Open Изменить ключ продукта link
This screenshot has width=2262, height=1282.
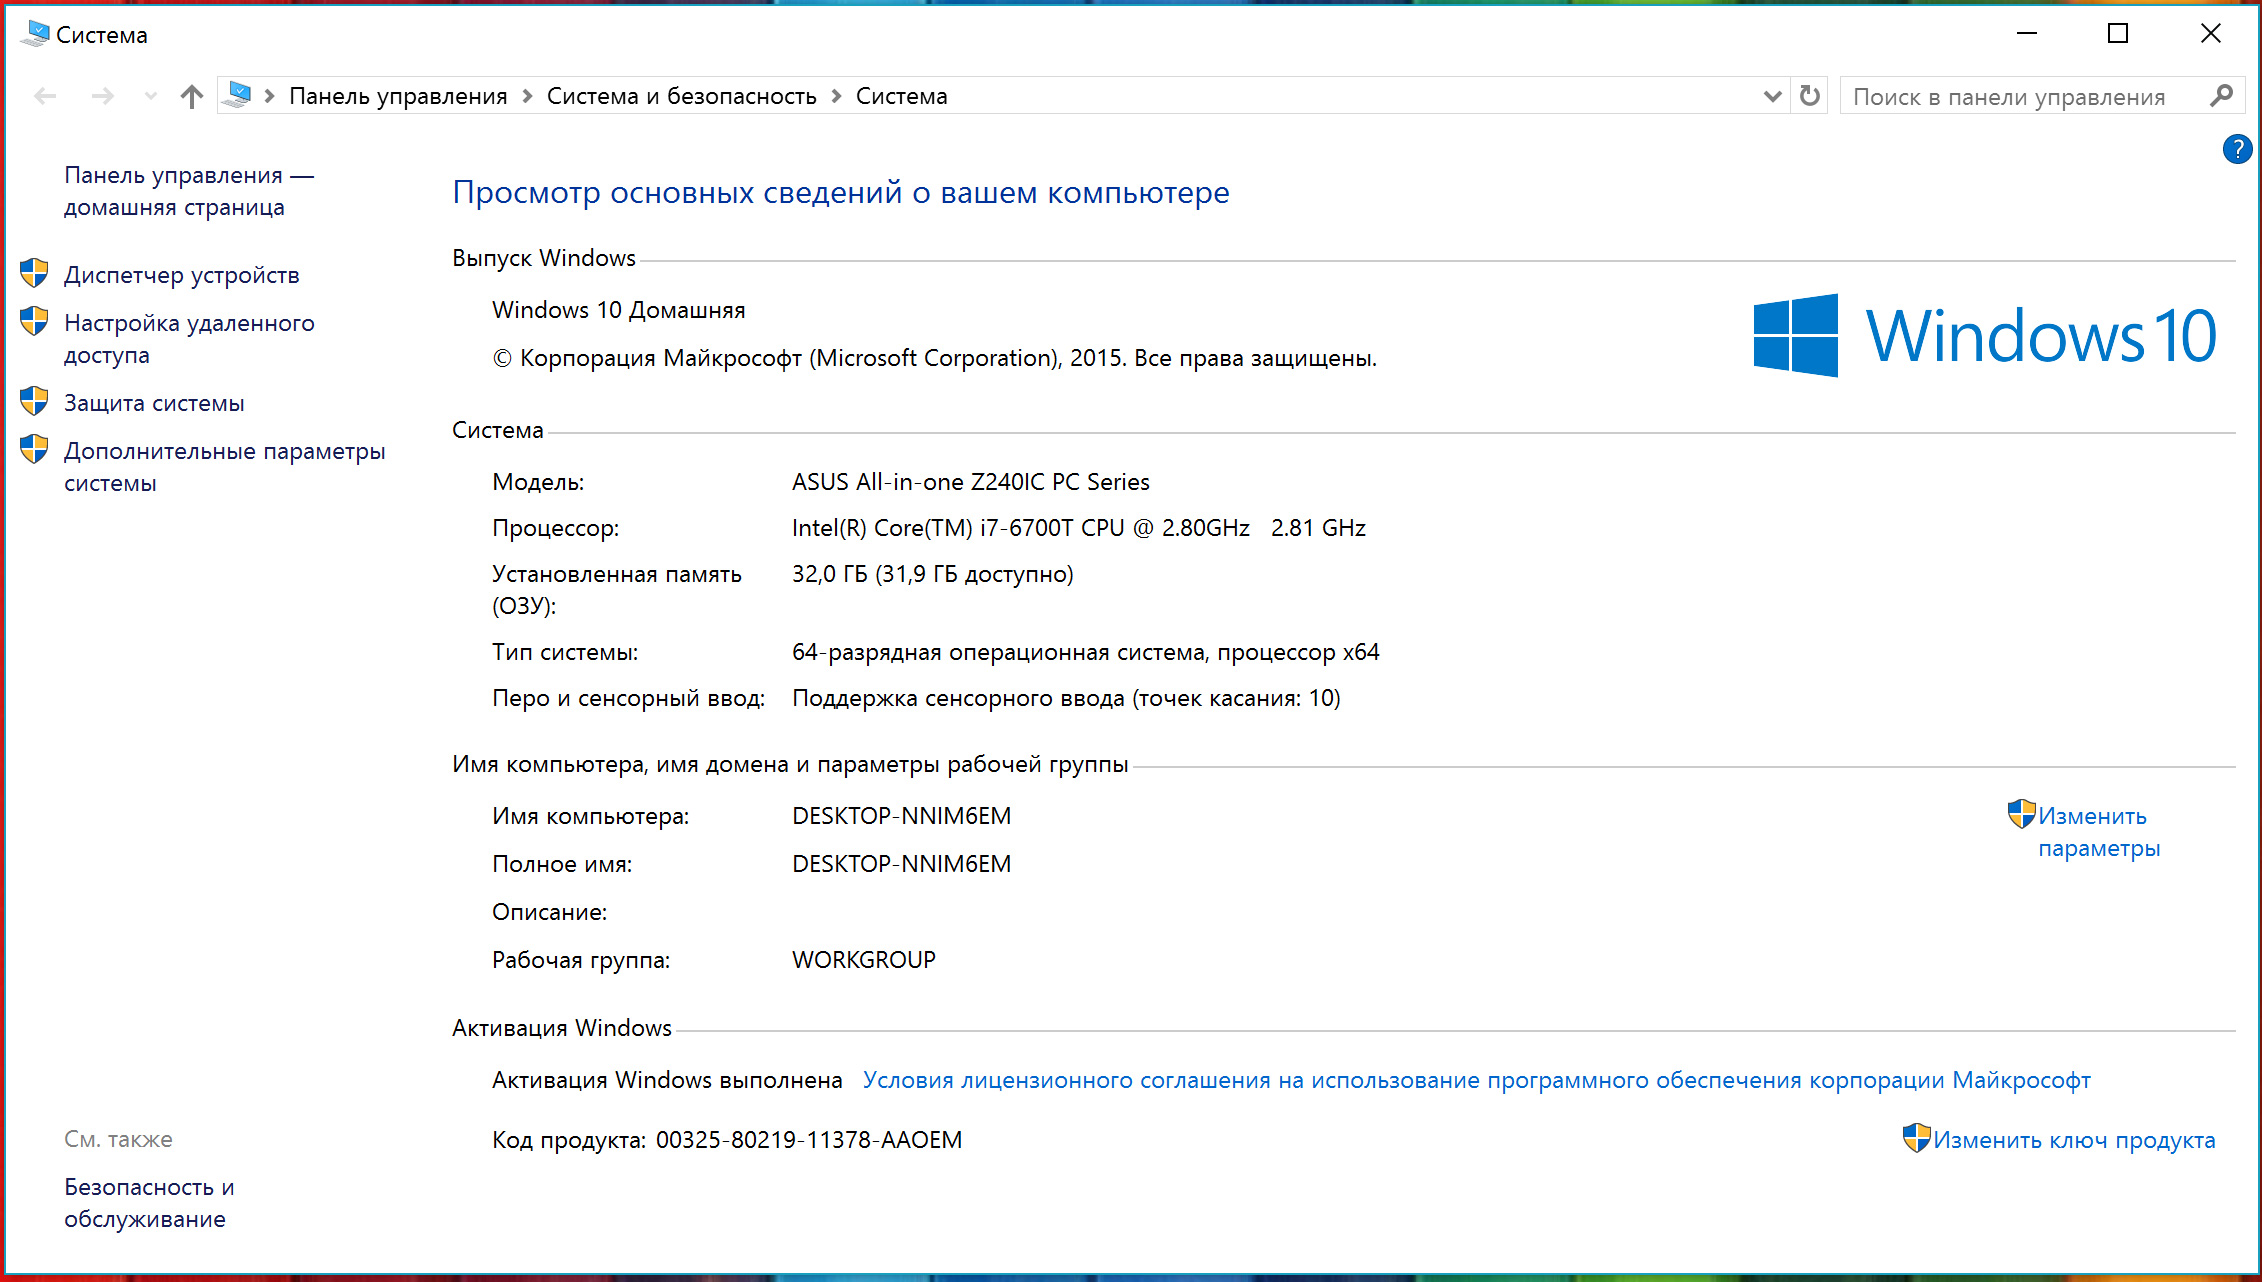[x=2073, y=1140]
